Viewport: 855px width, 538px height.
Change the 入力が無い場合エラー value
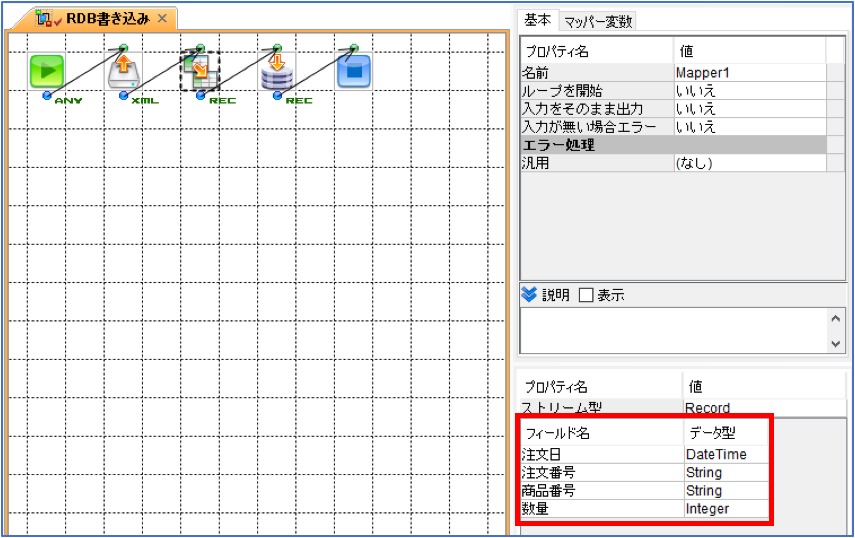(x=750, y=126)
